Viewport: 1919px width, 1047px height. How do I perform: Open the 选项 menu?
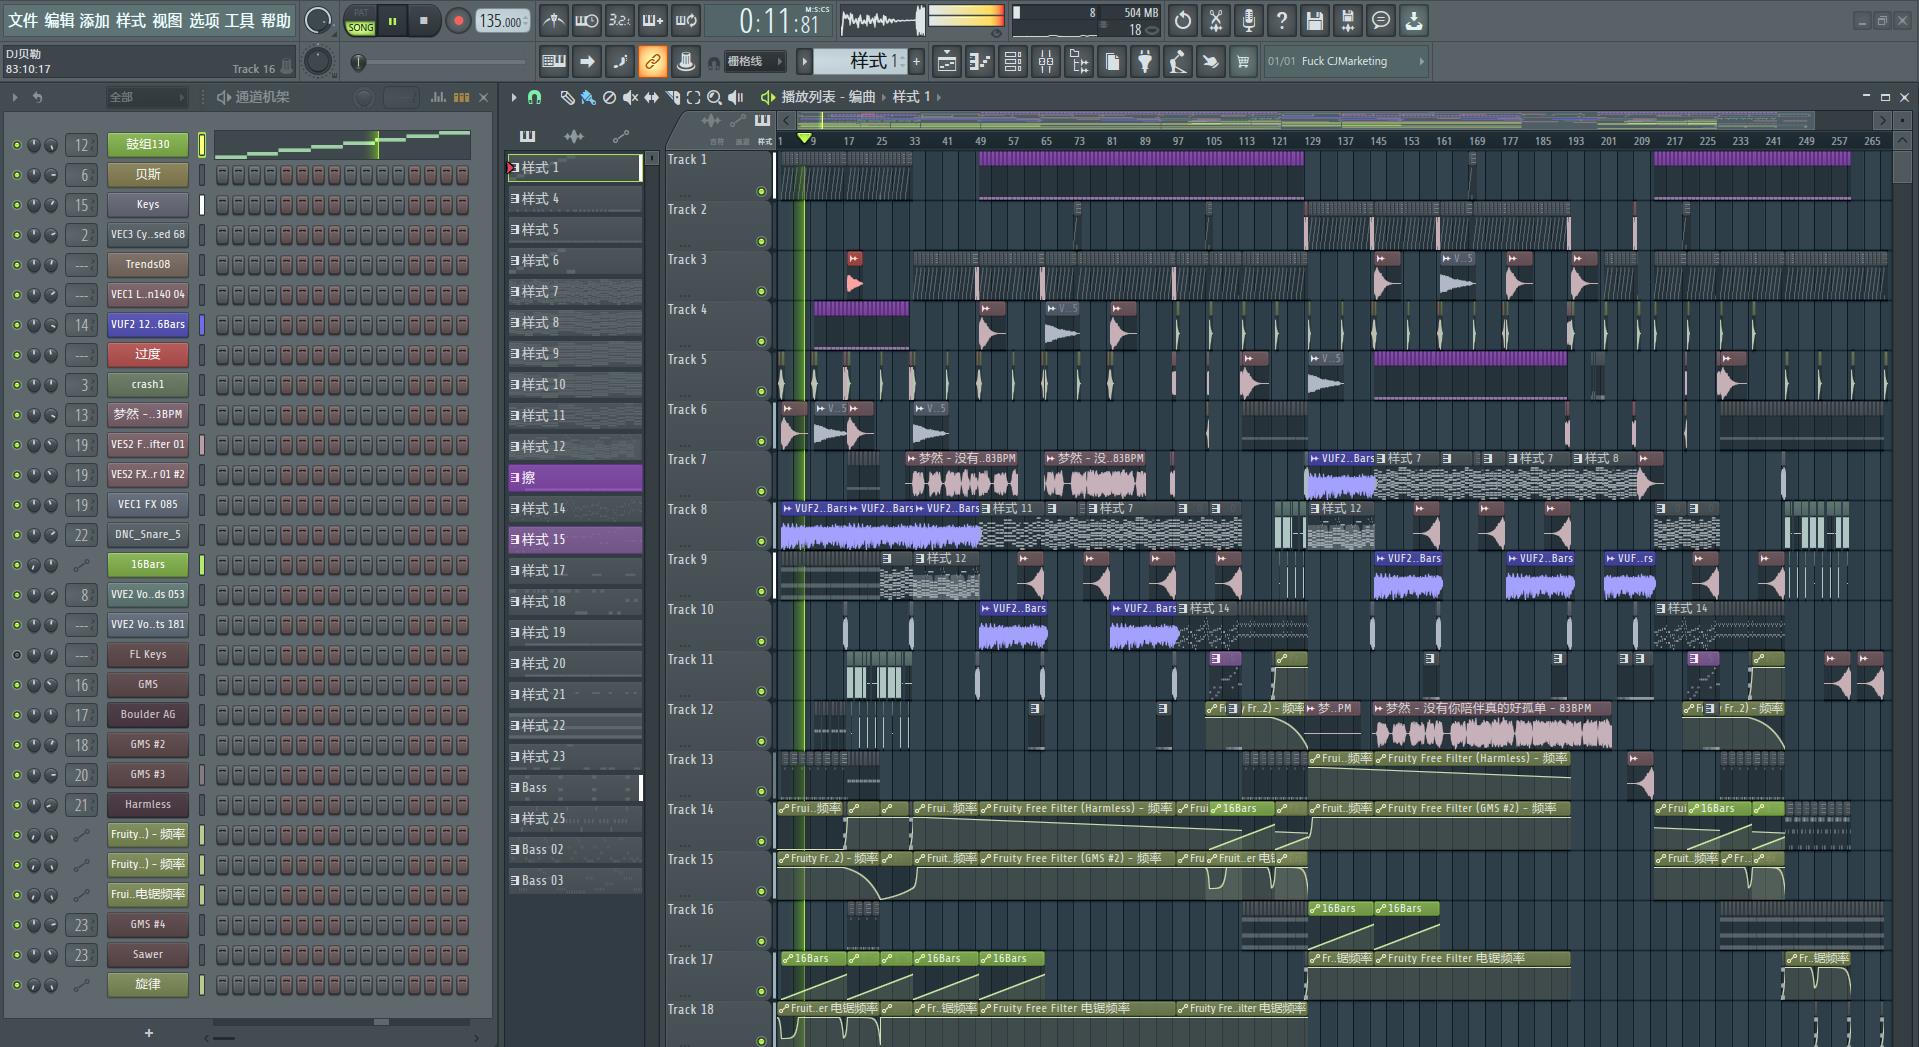(x=203, y=20)
